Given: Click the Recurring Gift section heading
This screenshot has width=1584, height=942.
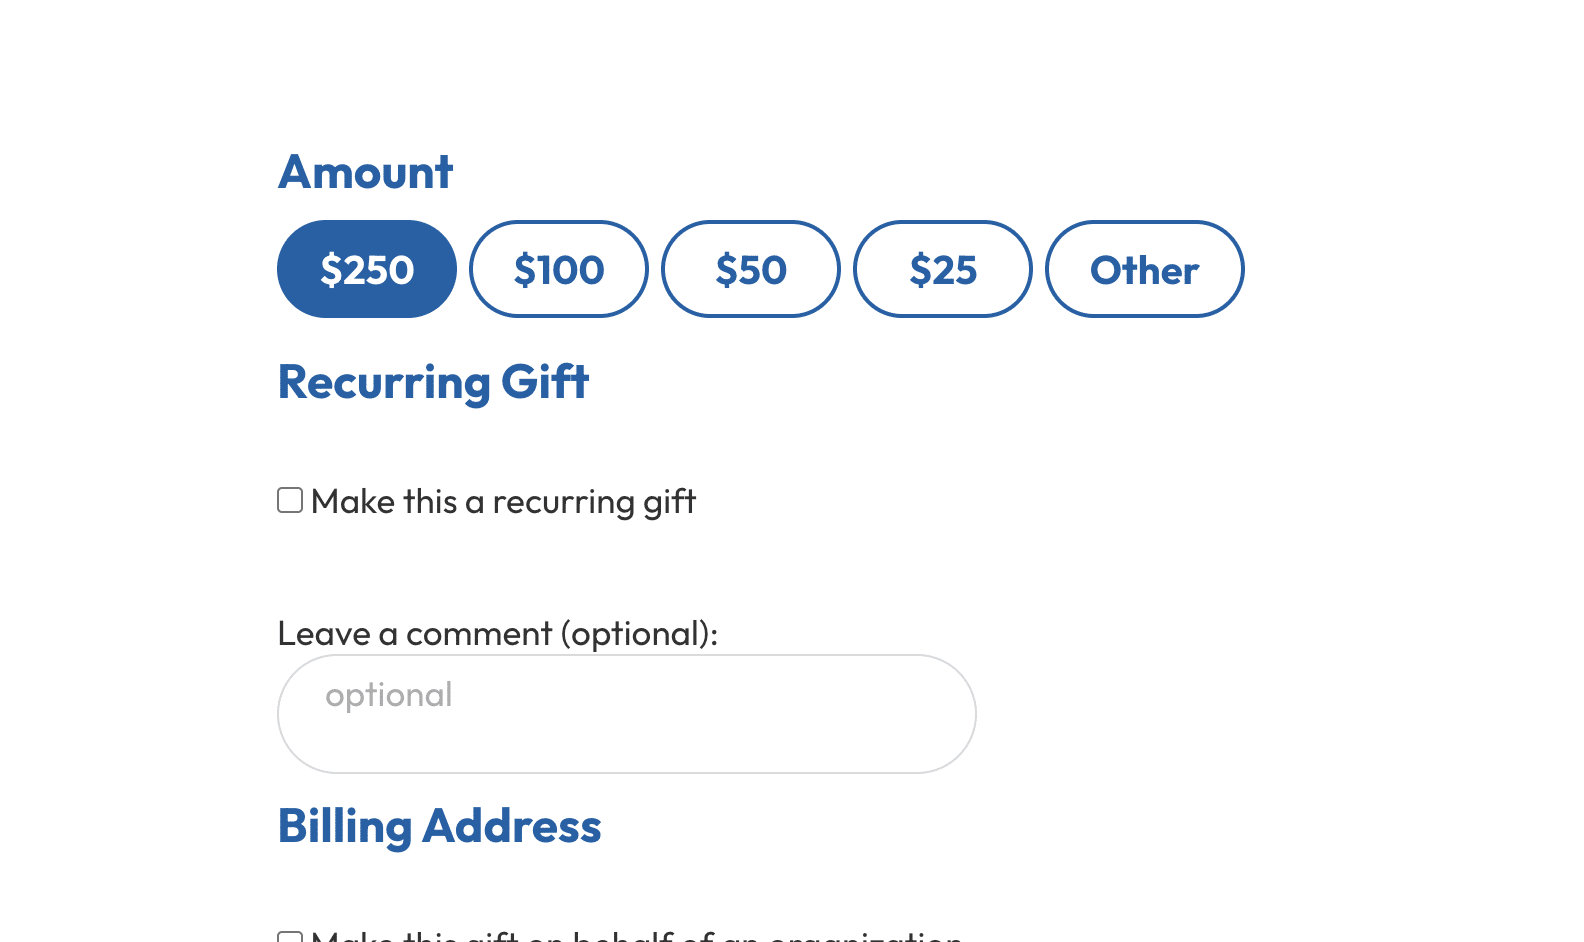Looking at the screenshot, I should 433,382.
